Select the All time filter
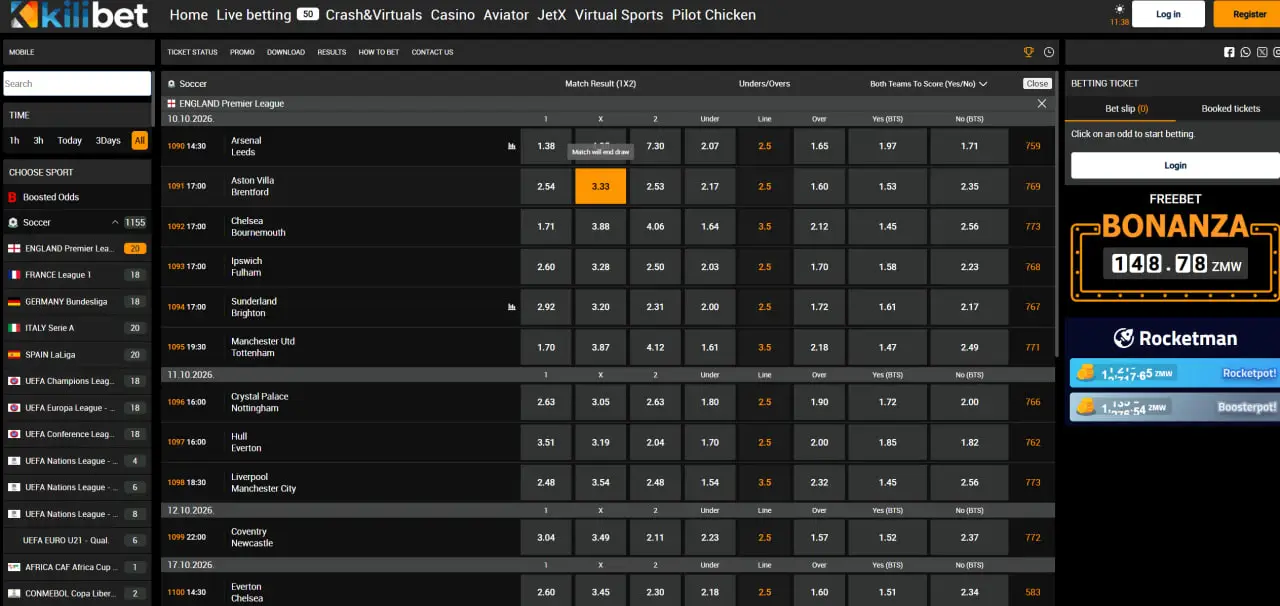Viewport: 1280px width, 606px height. (140, 141)
